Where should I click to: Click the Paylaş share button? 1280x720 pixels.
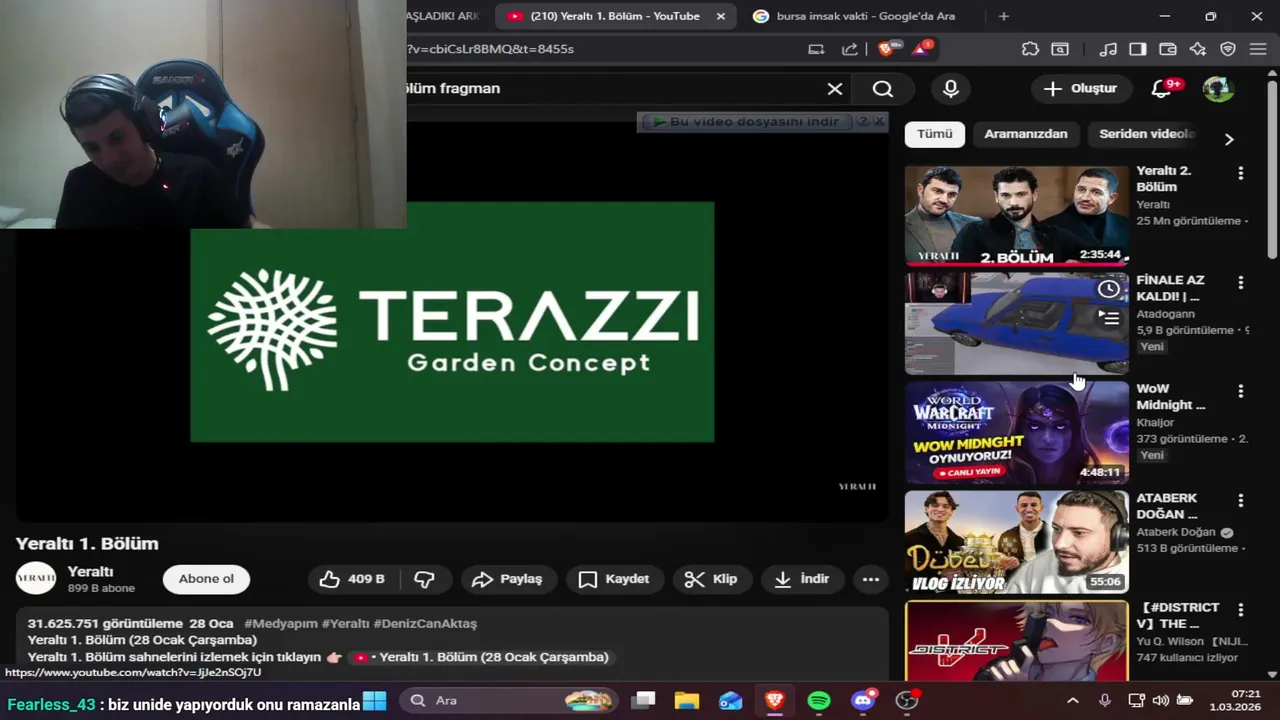[506, 579]
